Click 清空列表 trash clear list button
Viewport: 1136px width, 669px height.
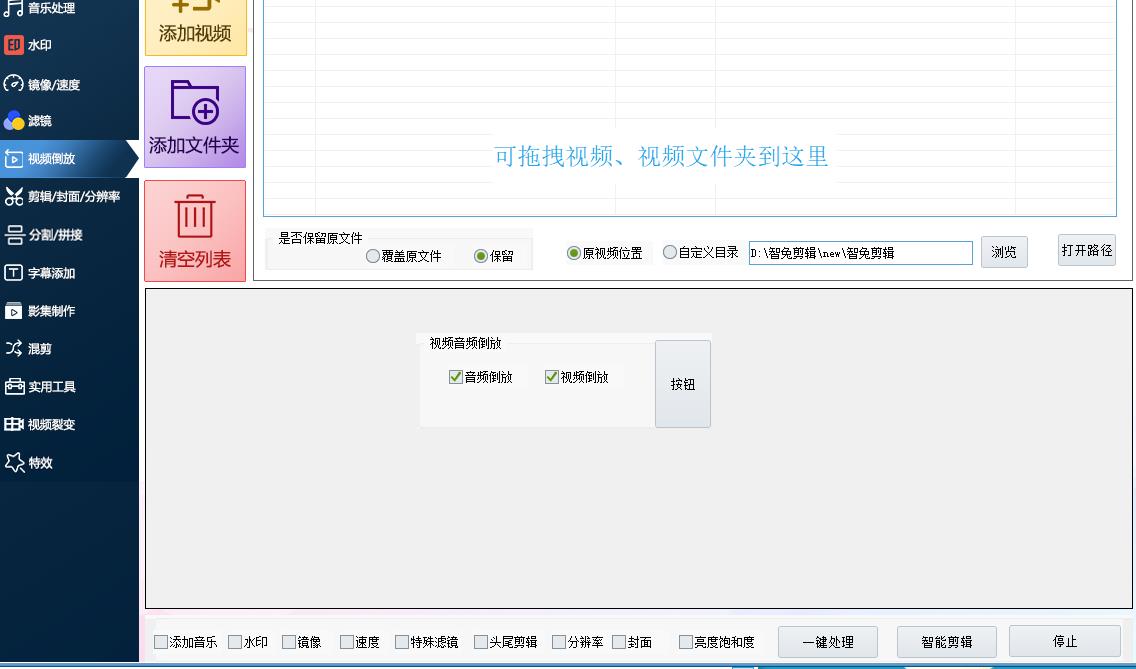tap(195, 230)
